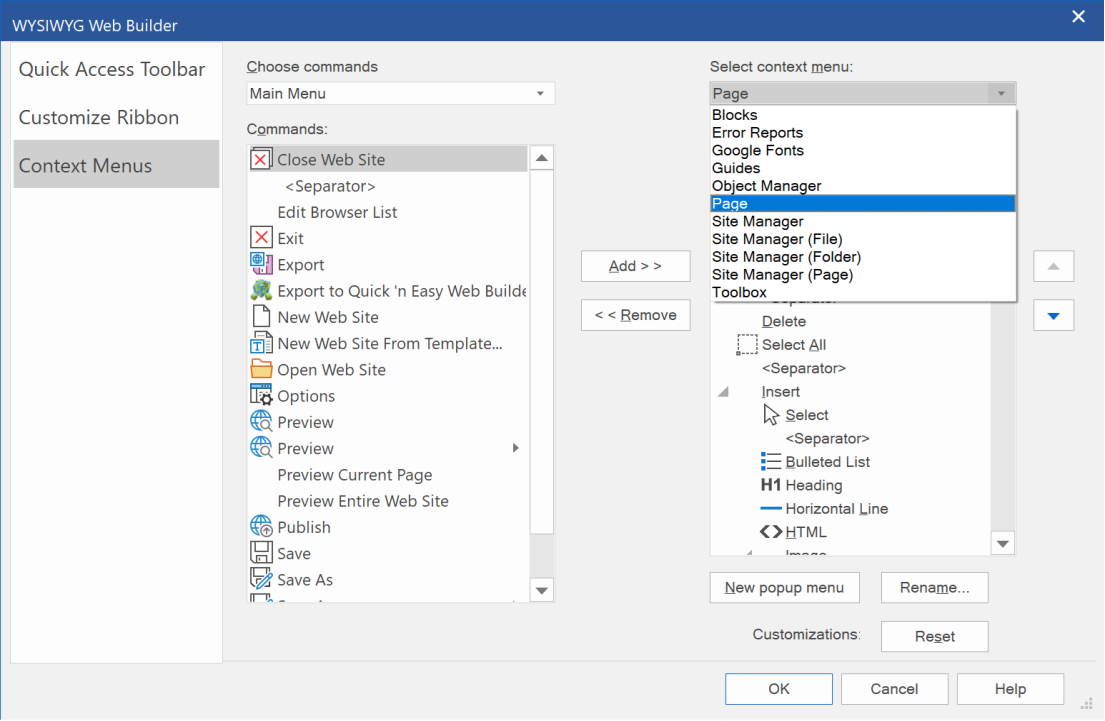Click the Publish globe icon
Viewport: 1105px width, 721px height.
[261, 527]
